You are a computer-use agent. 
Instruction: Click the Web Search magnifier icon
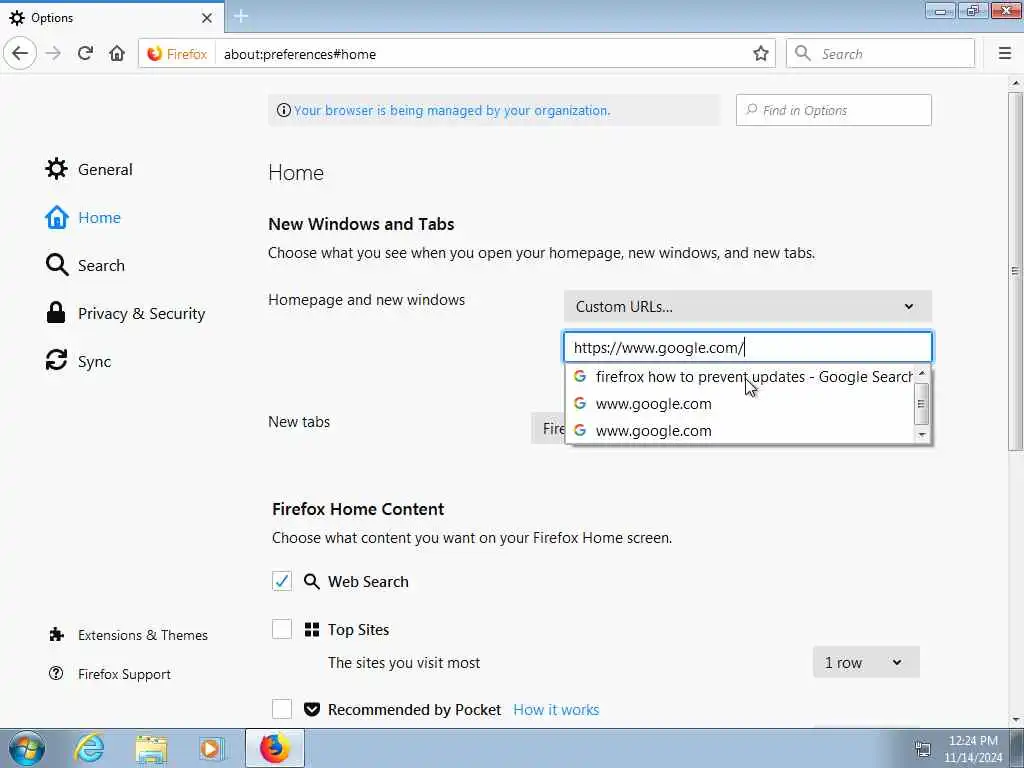click(x=312, y=581)
